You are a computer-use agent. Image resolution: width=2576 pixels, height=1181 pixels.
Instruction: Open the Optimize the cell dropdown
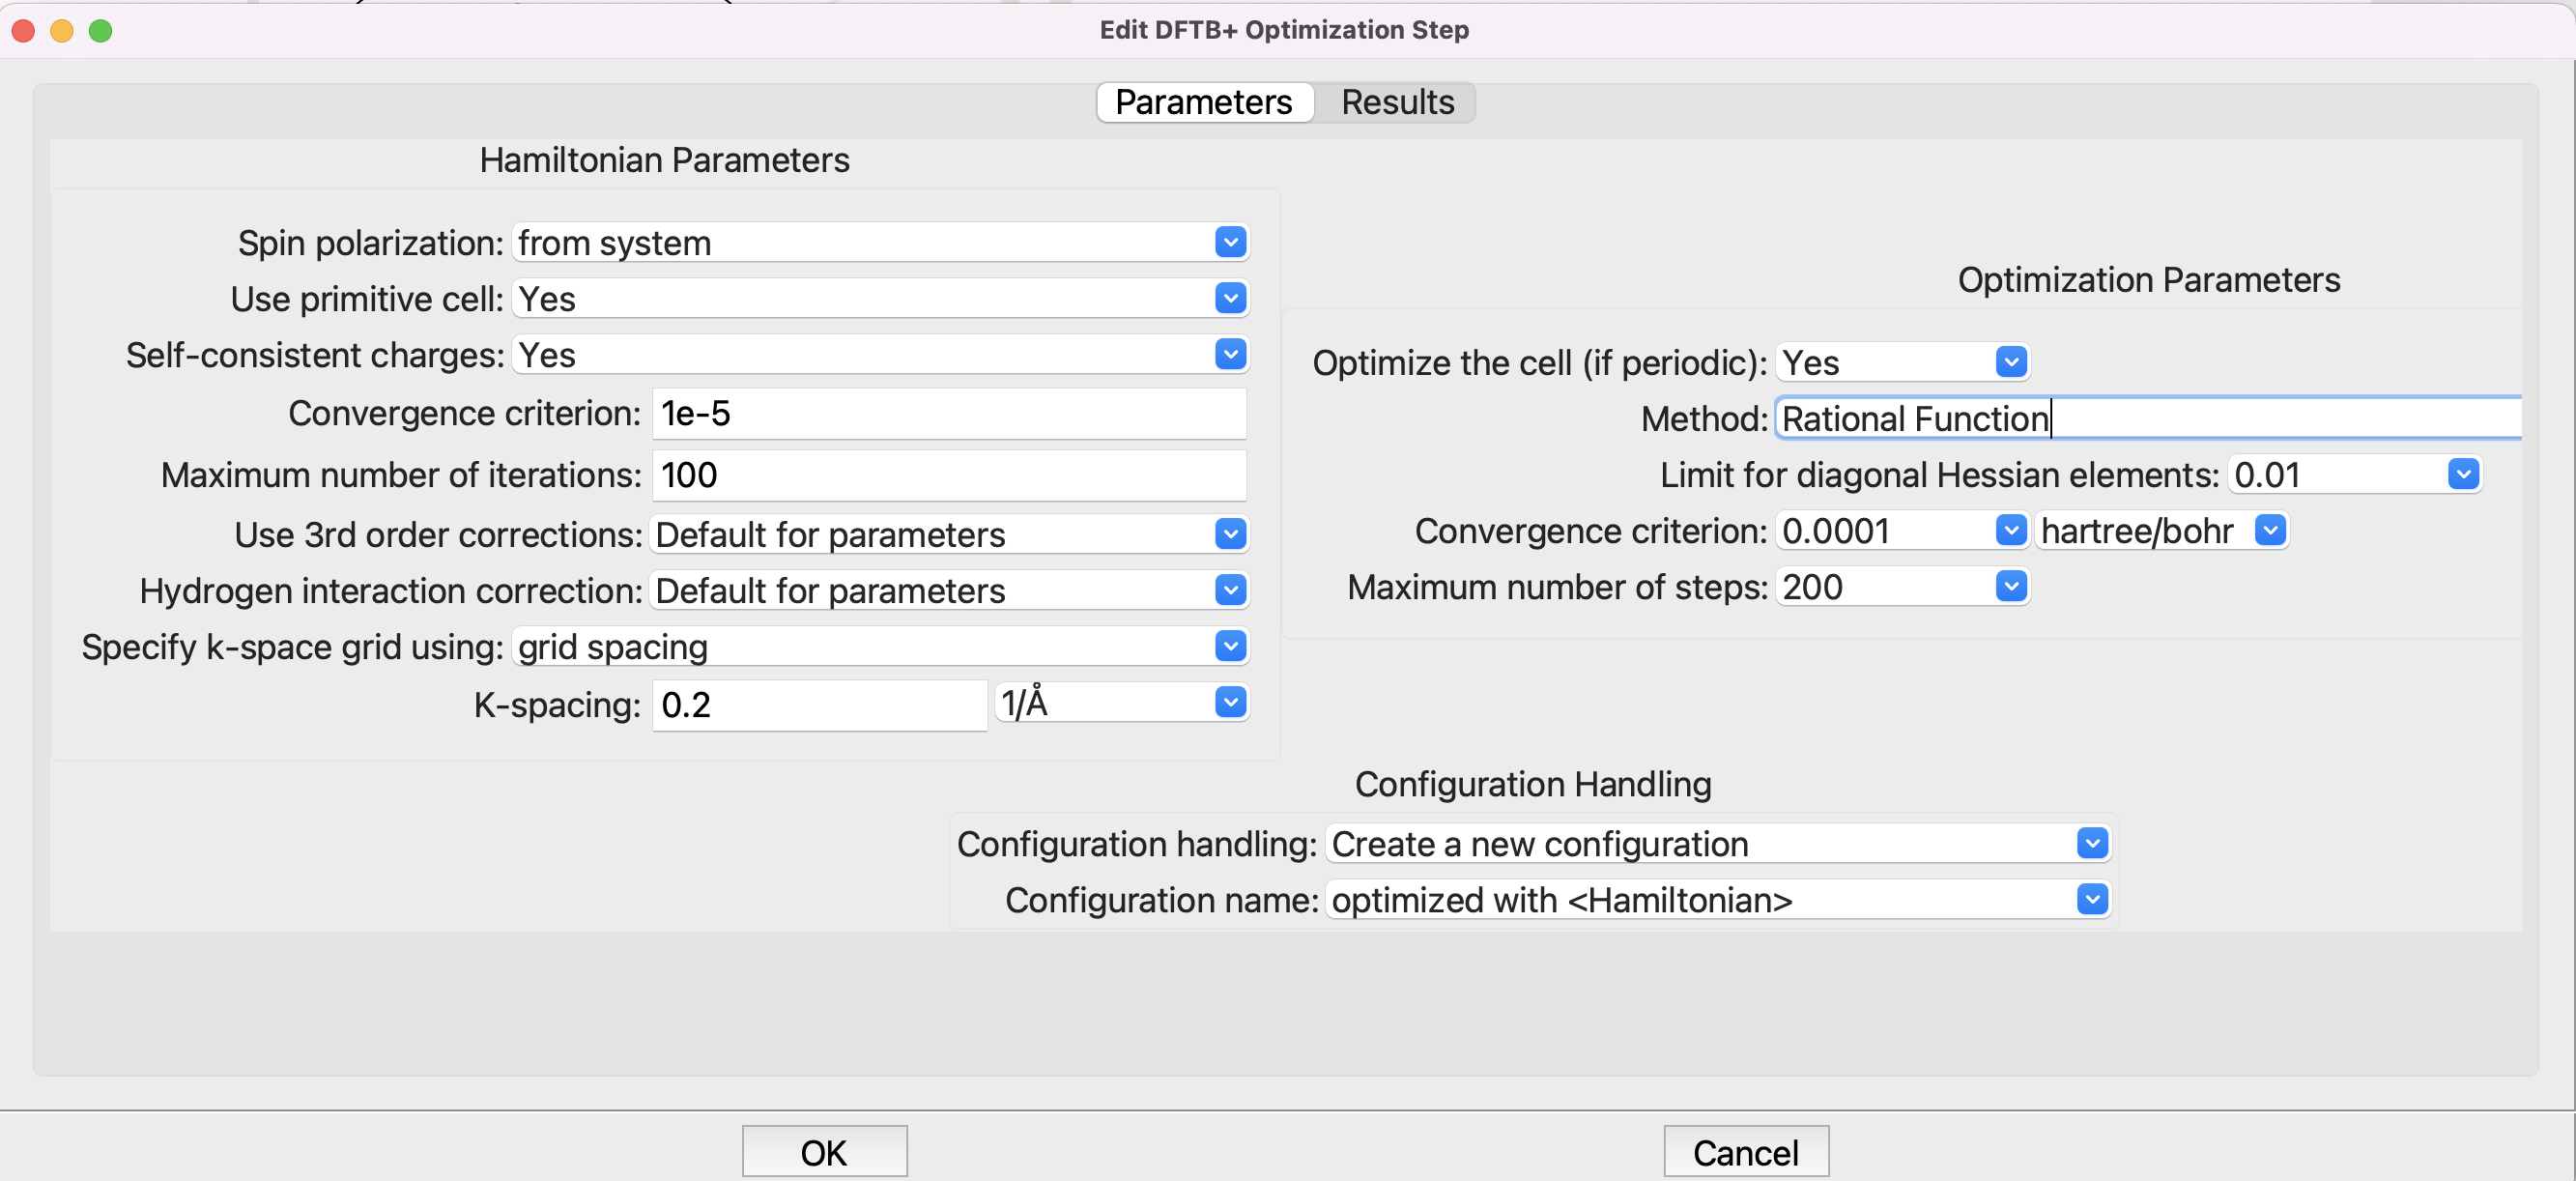click(x=1902, y=363)
